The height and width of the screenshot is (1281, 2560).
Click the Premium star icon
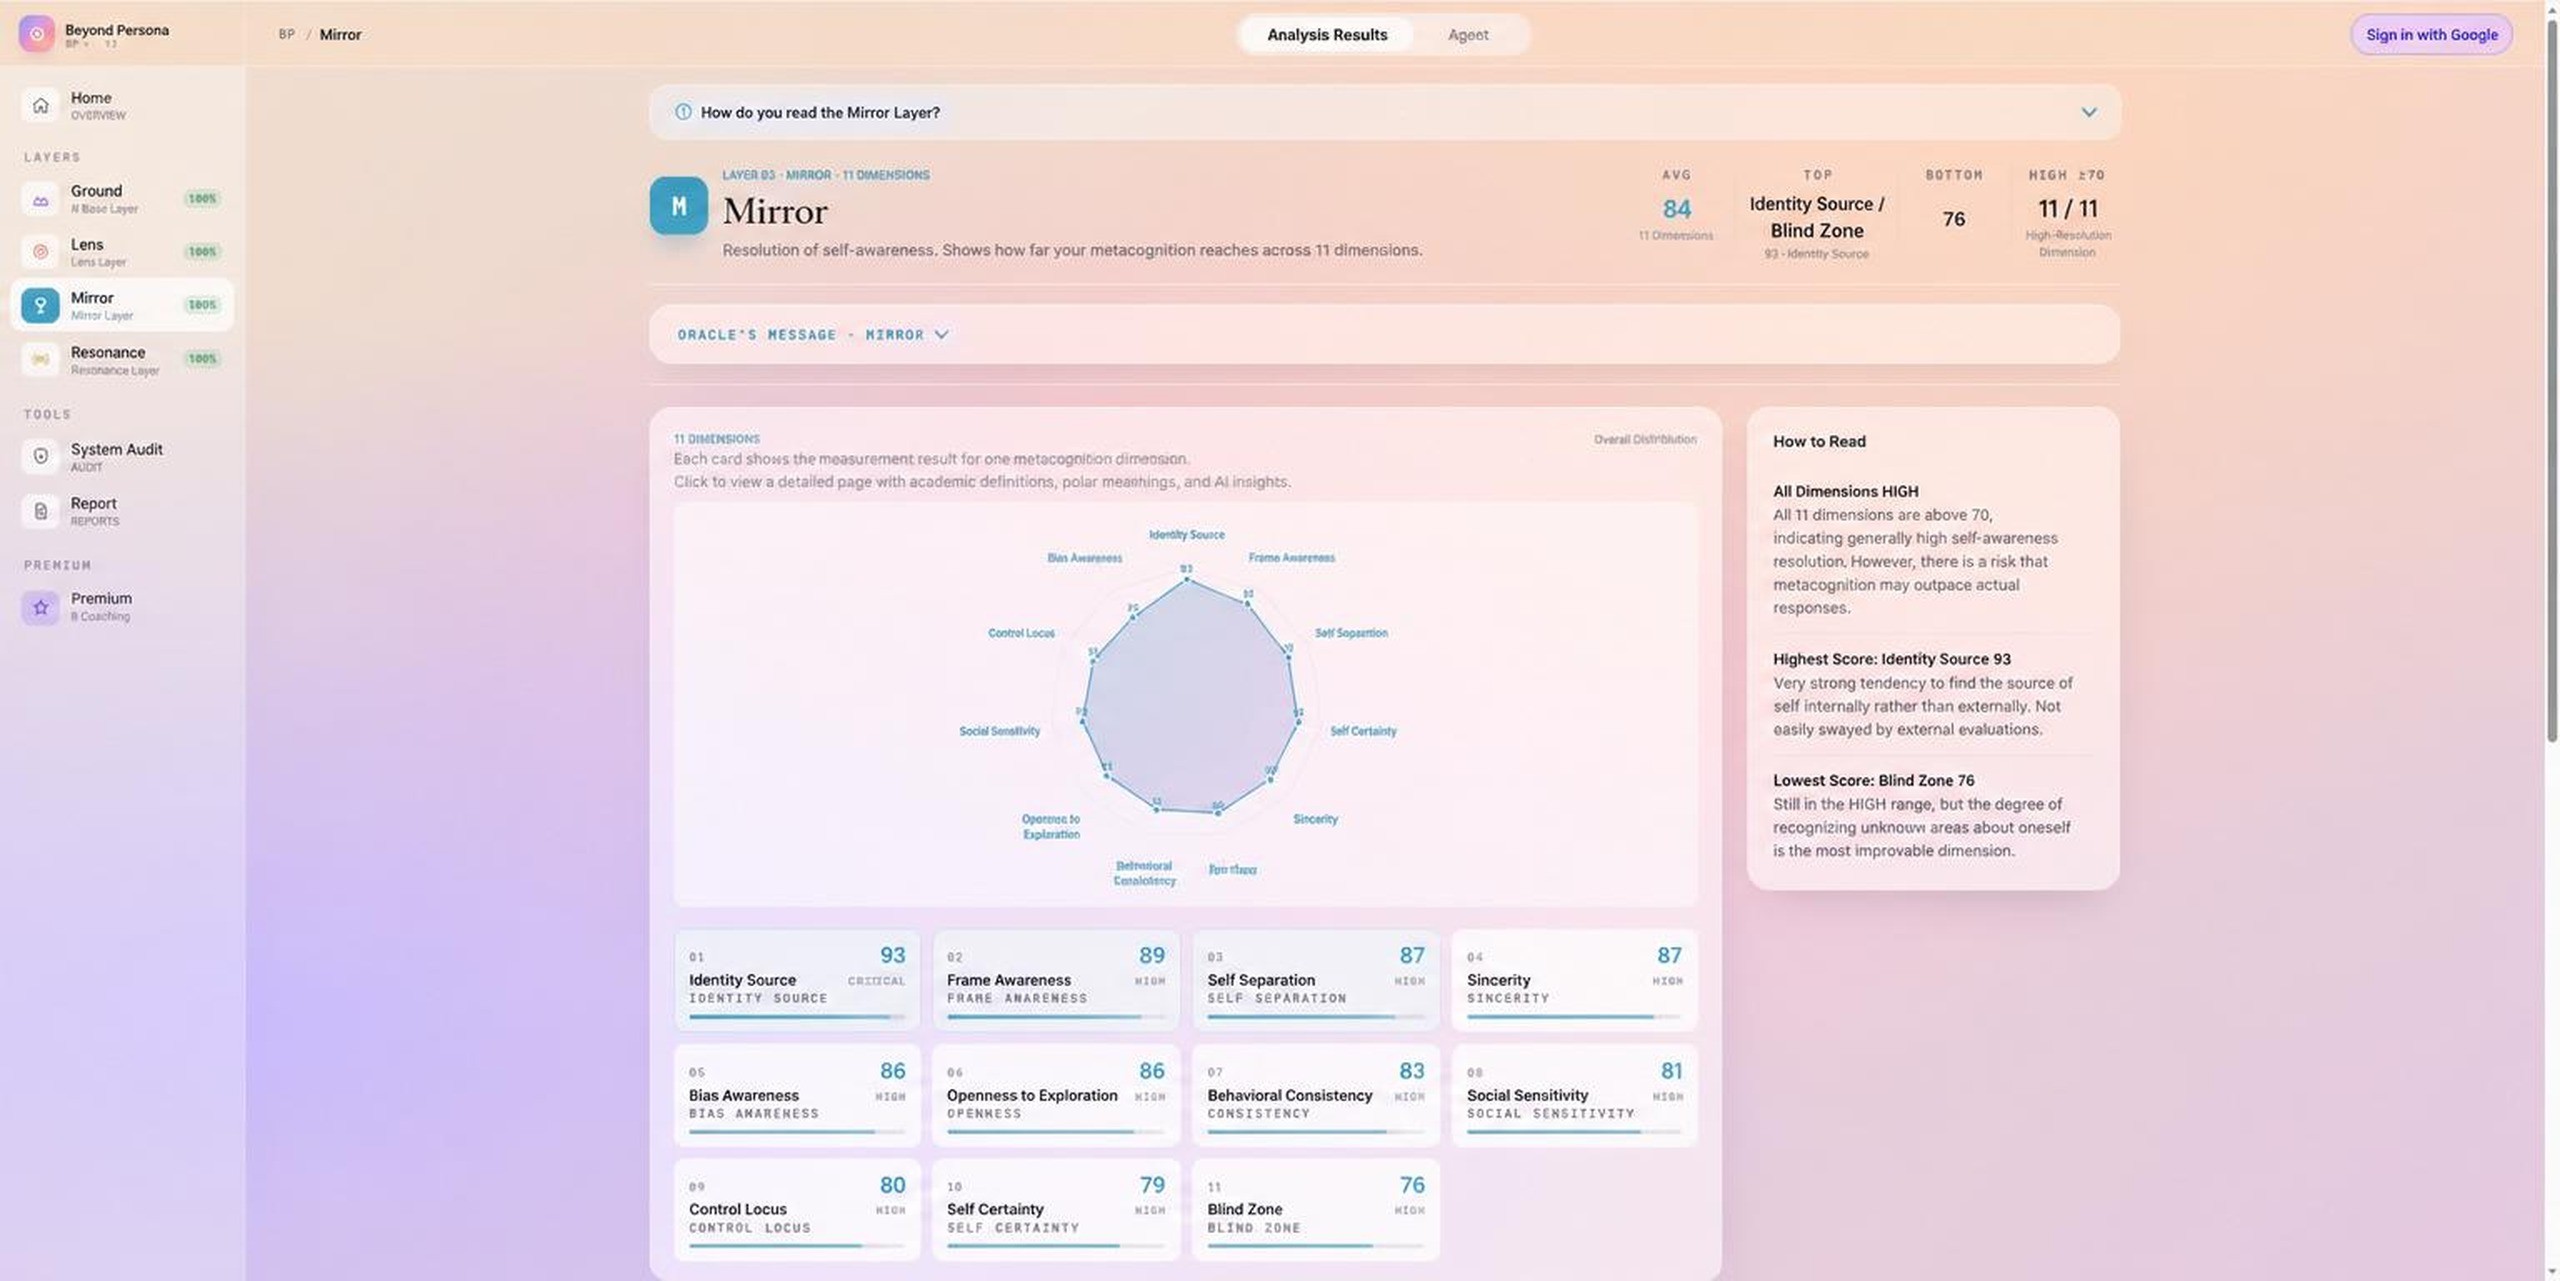click(40, 607)
